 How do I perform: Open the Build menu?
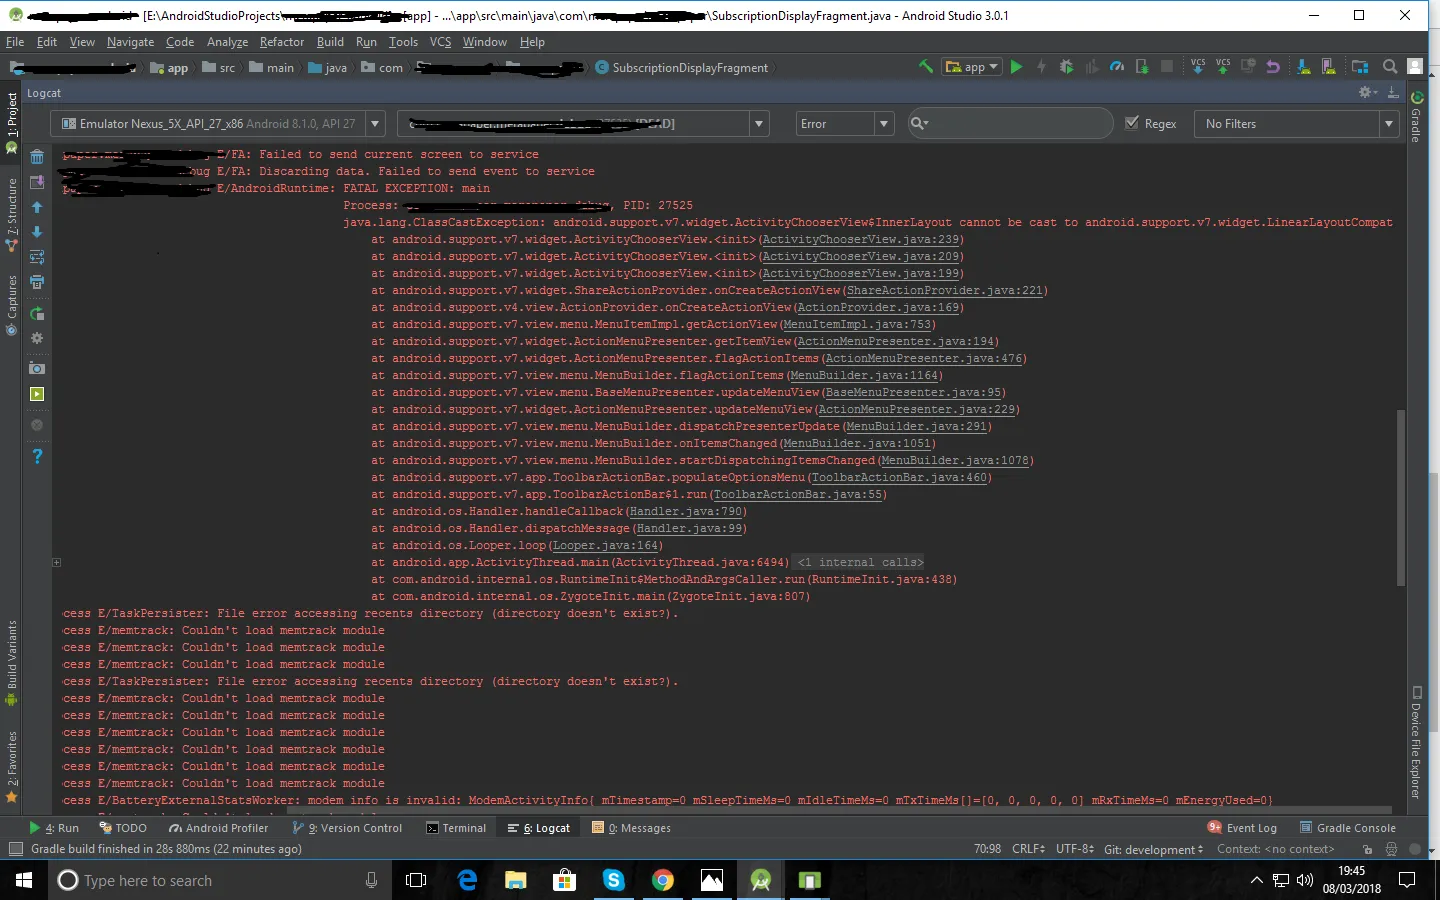[330, 42]
